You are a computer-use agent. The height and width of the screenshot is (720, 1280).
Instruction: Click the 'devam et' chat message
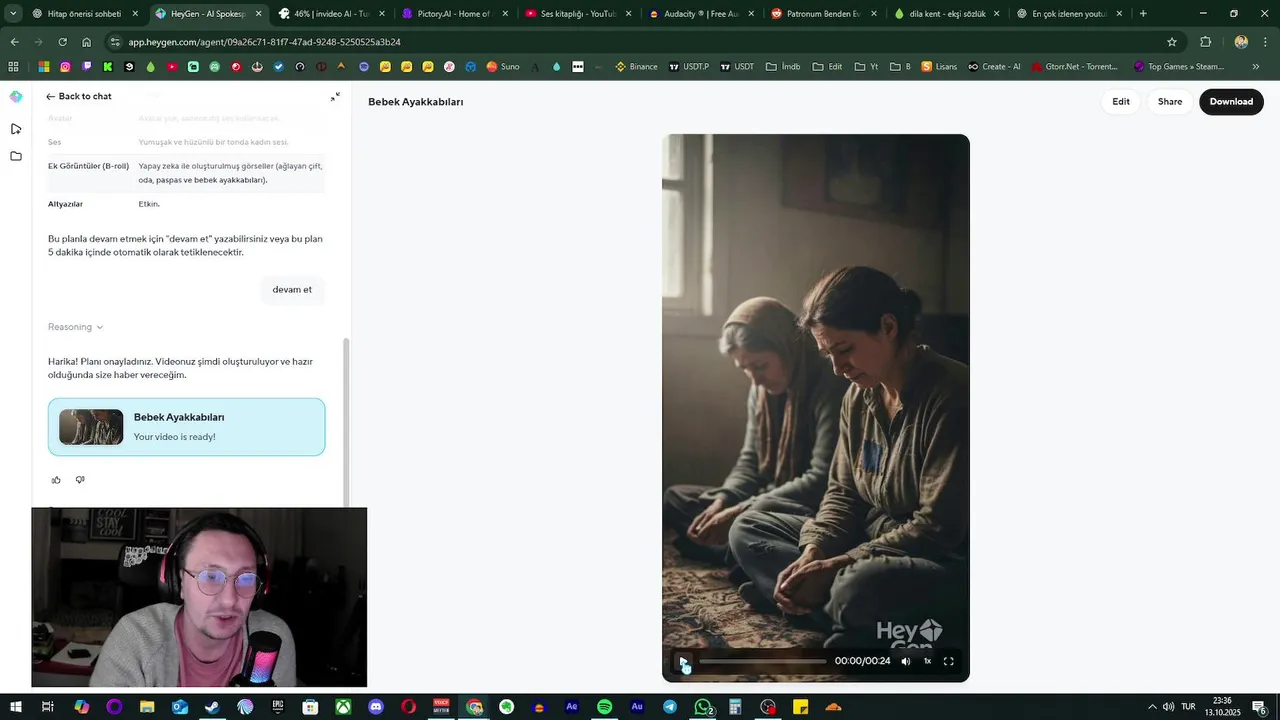tap(292, 289)
